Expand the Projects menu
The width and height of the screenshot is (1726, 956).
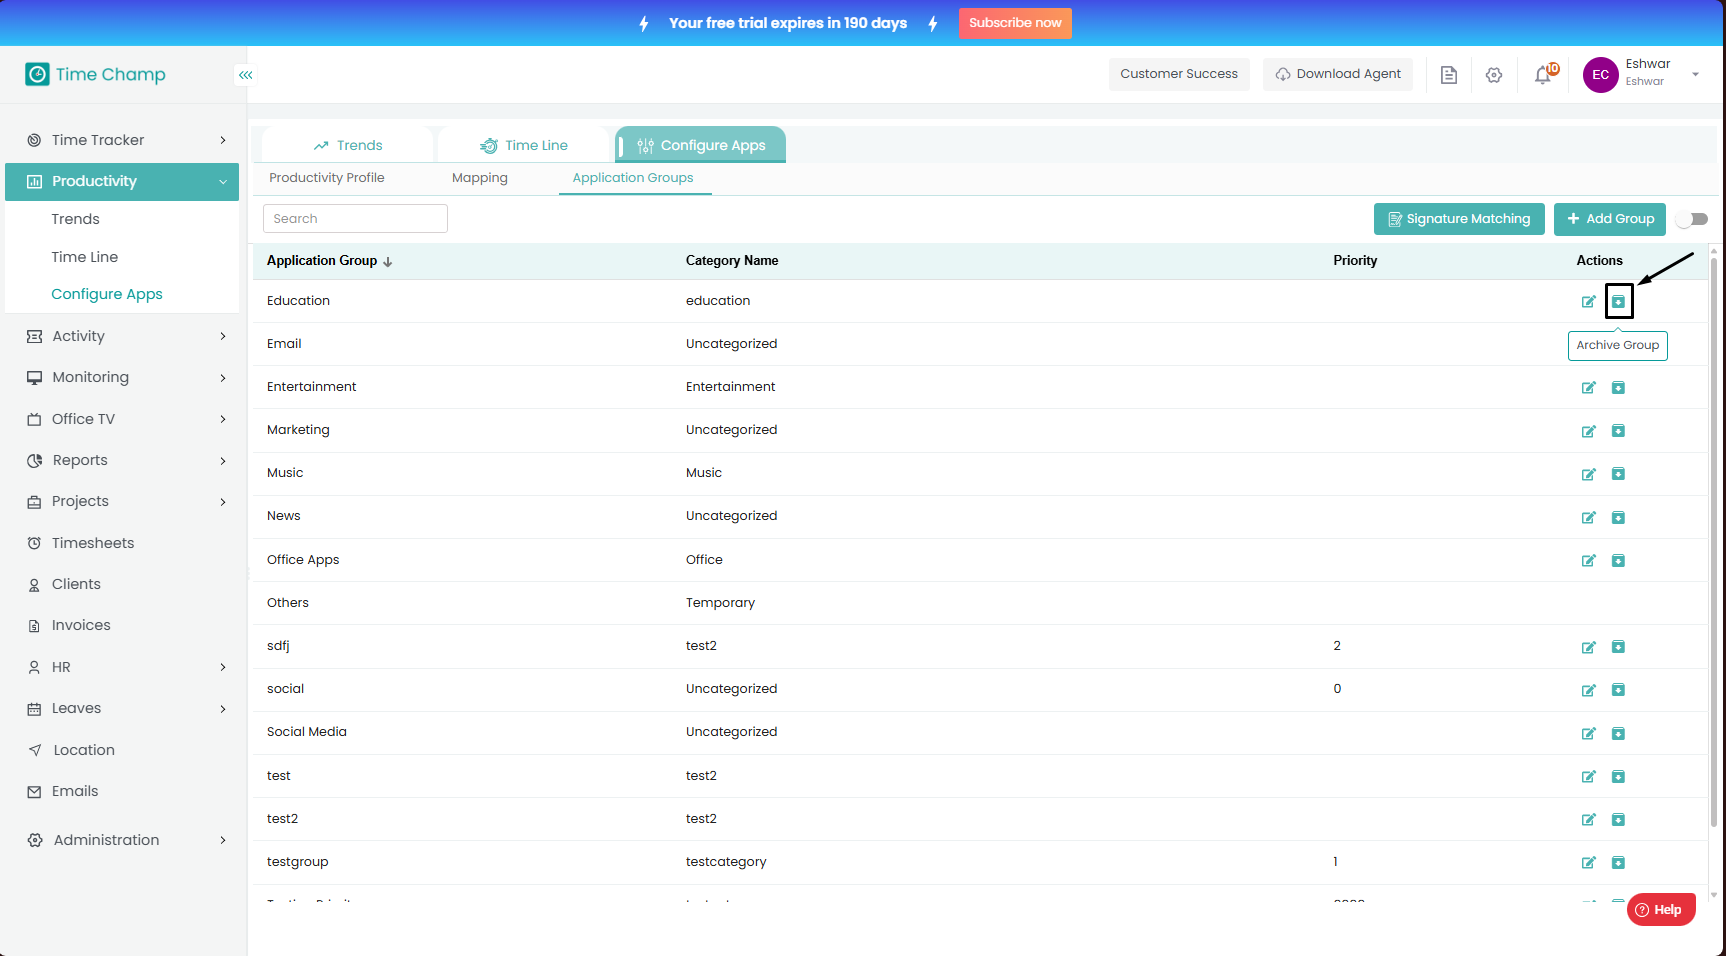point(122,501)
